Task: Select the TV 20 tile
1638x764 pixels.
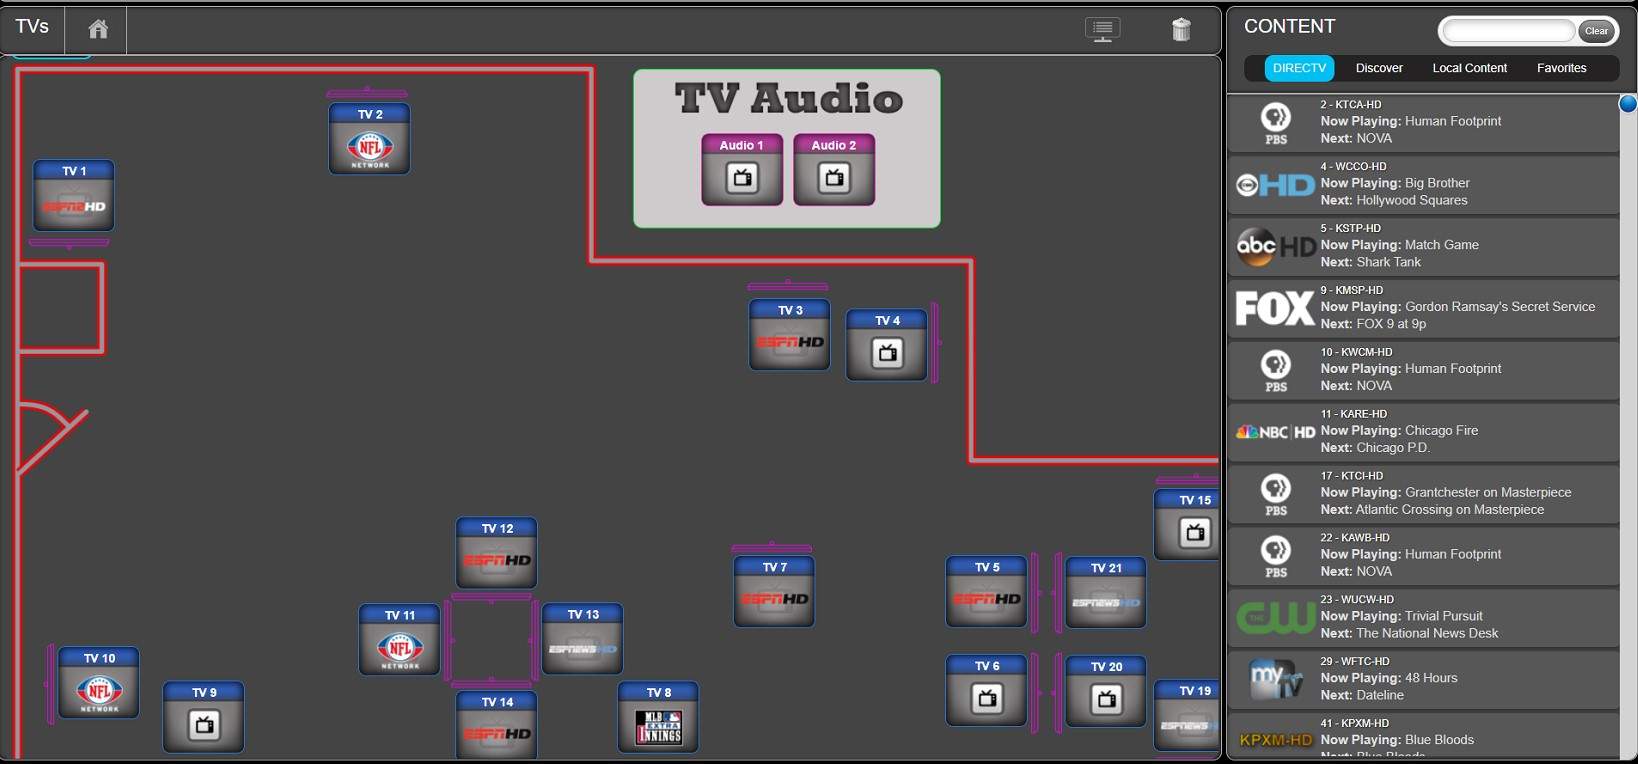Action: click(x=1106, y=691)
